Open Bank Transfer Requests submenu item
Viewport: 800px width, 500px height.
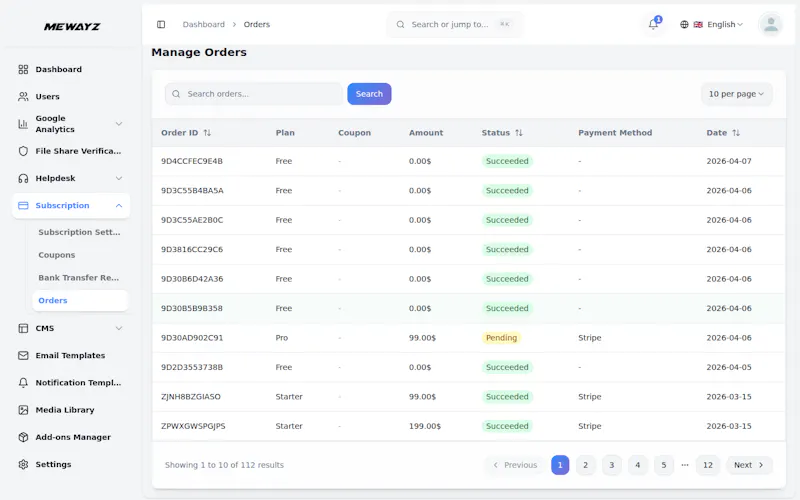pyautogui.click(x=79, y=278)
